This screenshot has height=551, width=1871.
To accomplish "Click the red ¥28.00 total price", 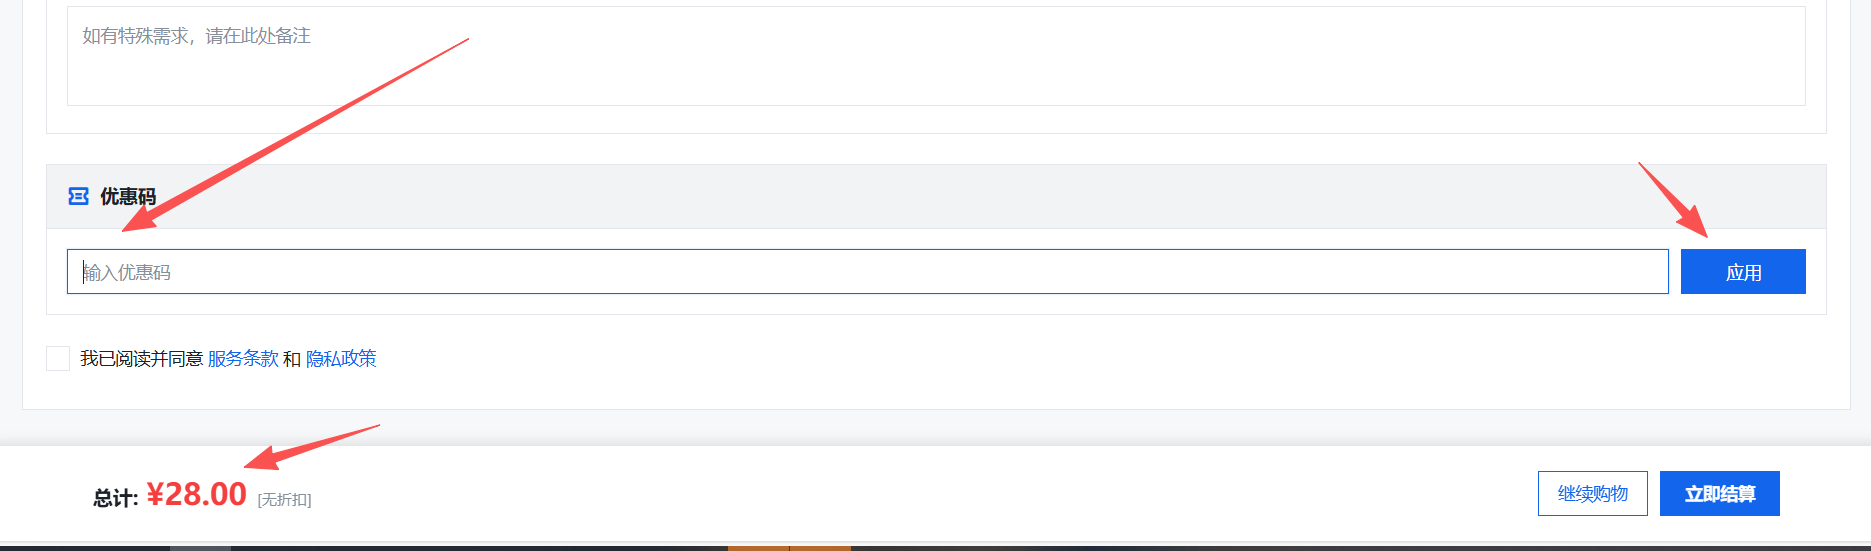I will [197, 494].
